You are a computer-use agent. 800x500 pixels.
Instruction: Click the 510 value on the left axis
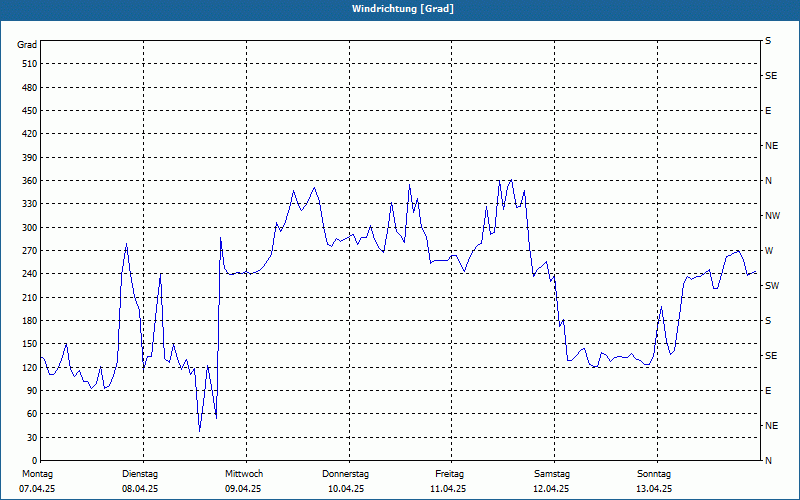[30, 64]
